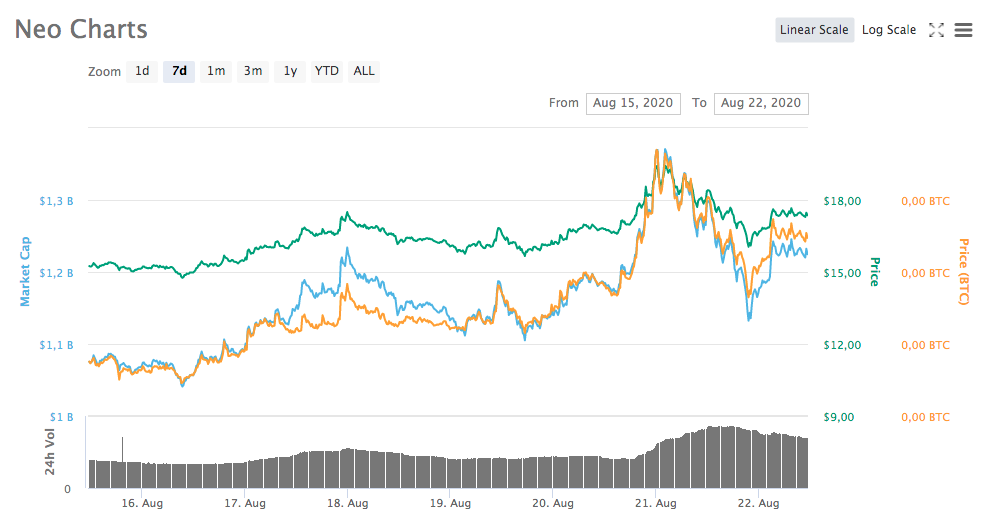Click the $12,00 price label
This screenshot has height=509, width=1006.
[x=842, y=345]
